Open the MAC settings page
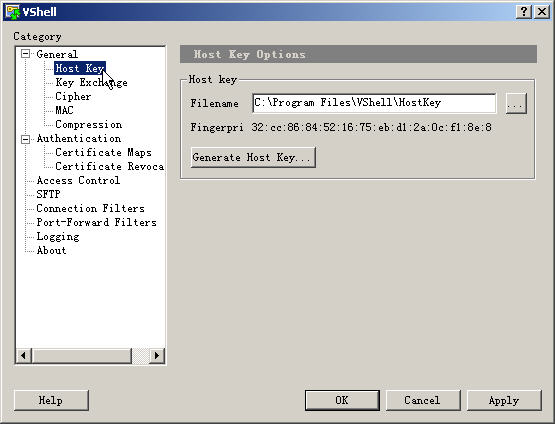Image resolution: width=555 pixels, height=424 pixels. [64, 110]
